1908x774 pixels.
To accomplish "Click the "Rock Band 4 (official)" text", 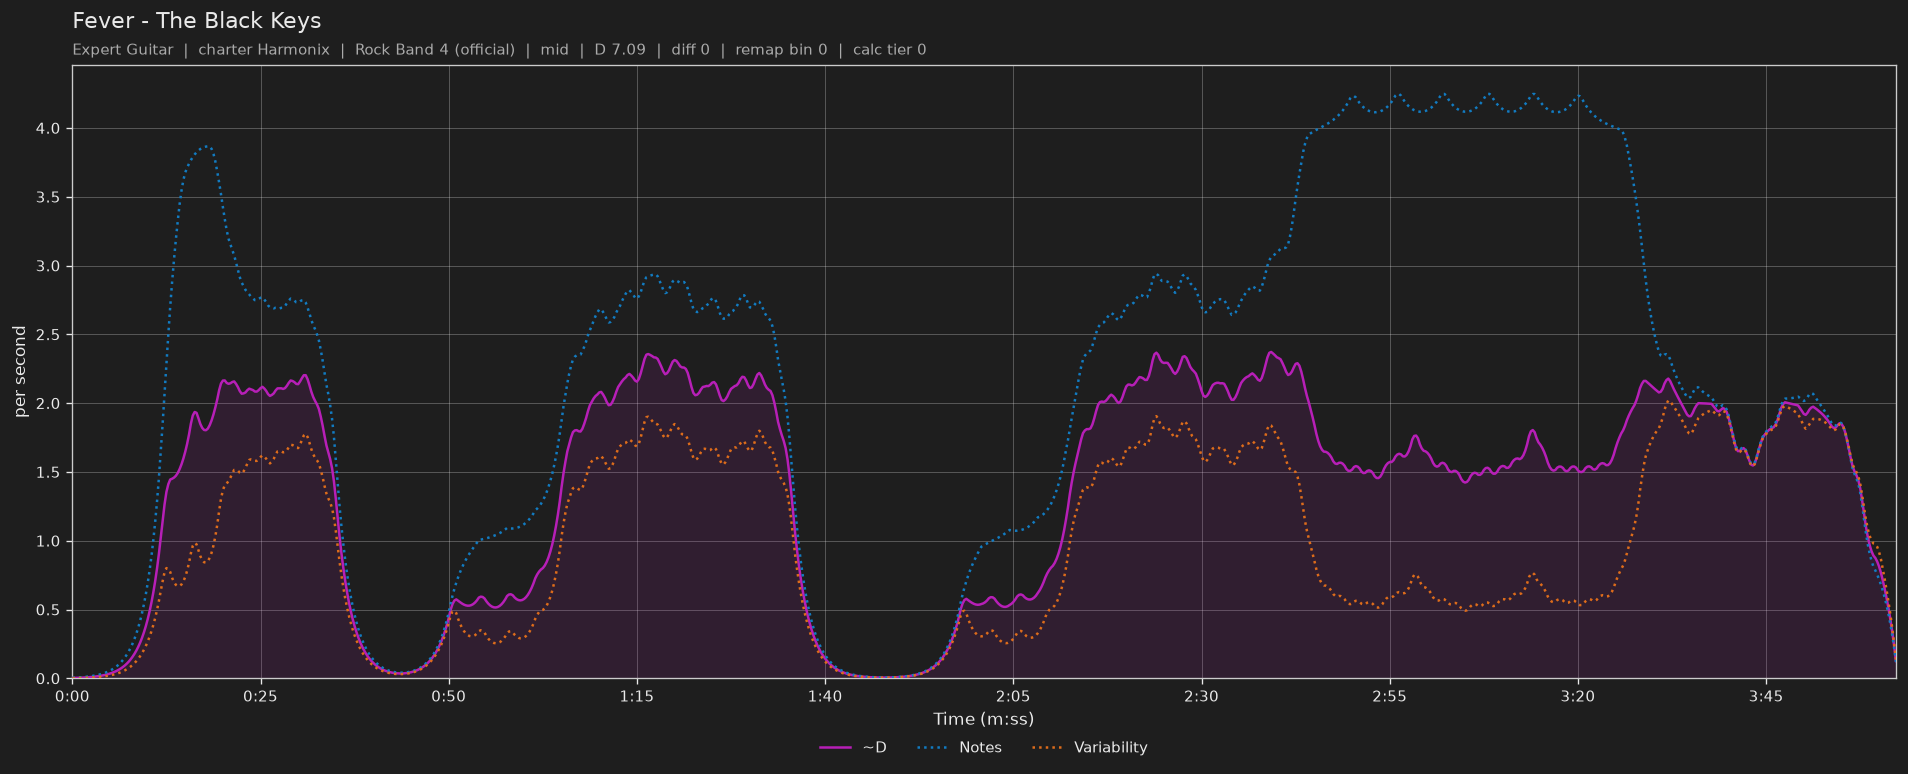I will coord(435,50).
